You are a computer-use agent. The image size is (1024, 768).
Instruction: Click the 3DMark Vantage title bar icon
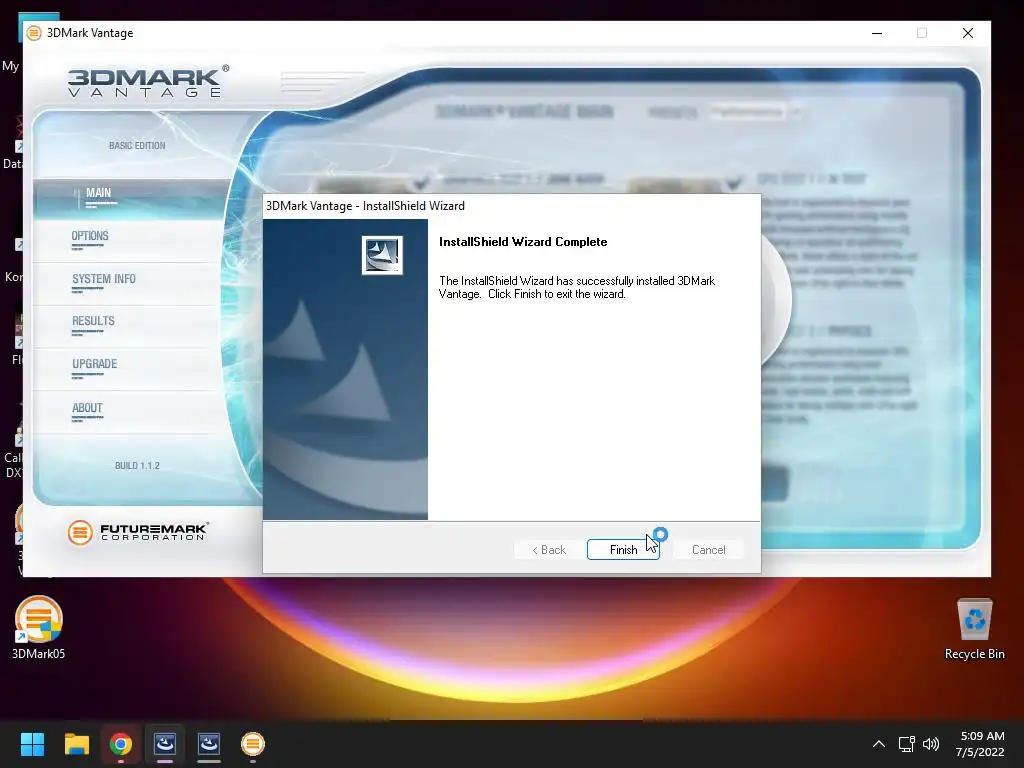(x=34, y=33)
